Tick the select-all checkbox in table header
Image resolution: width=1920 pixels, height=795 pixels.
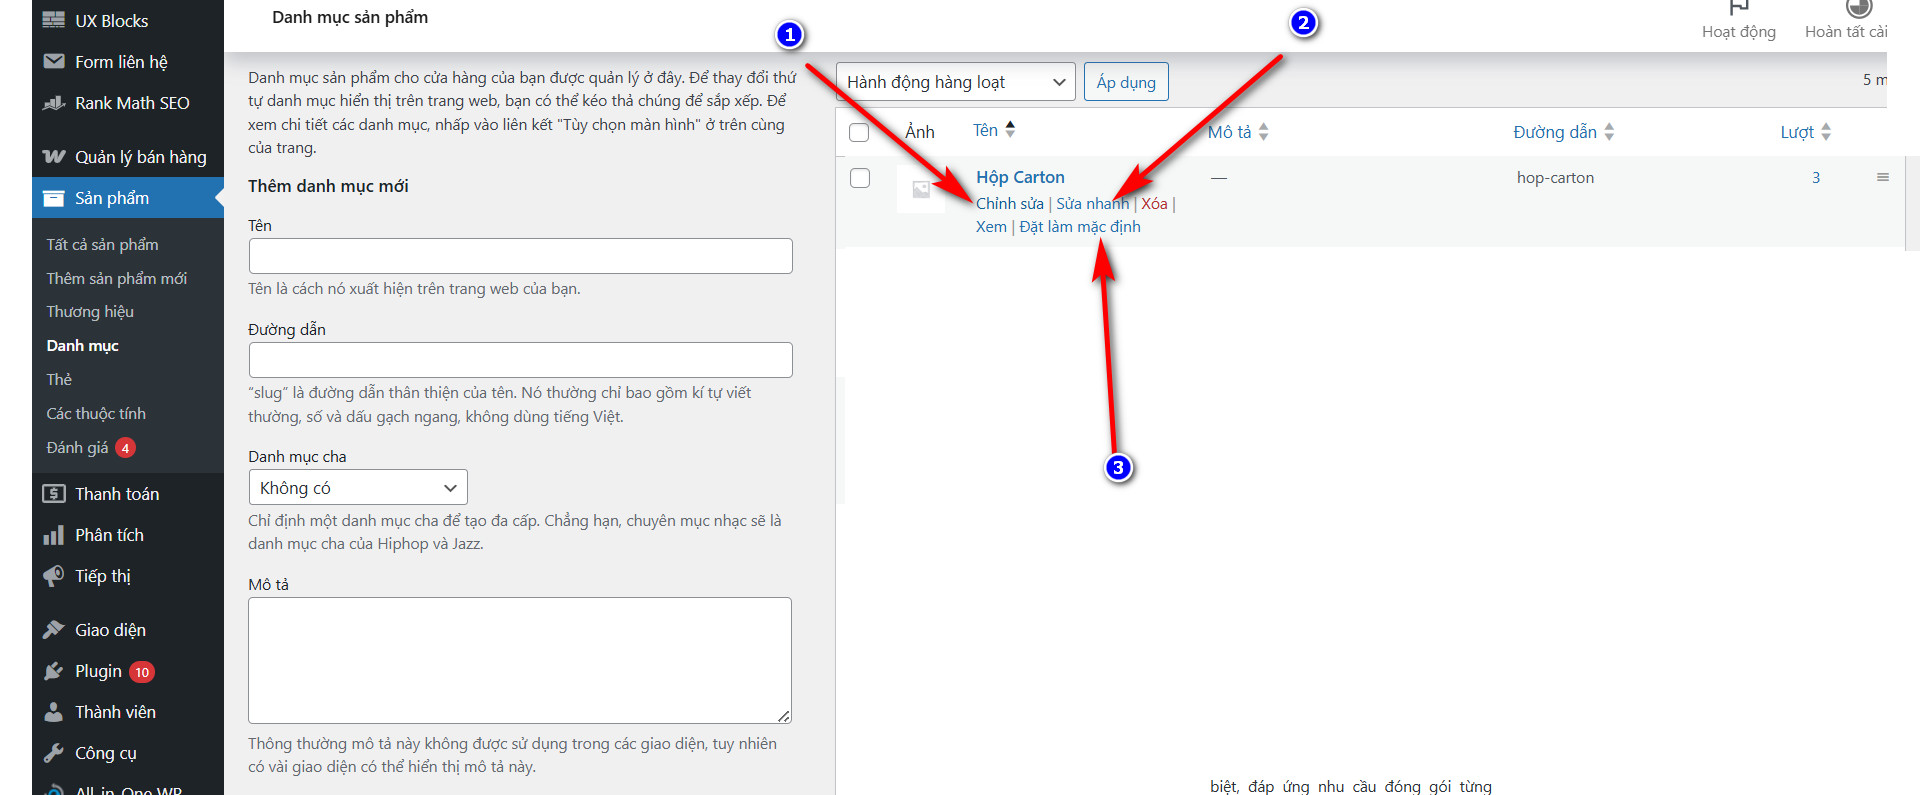pyautogui.click(x=859, y=132)
